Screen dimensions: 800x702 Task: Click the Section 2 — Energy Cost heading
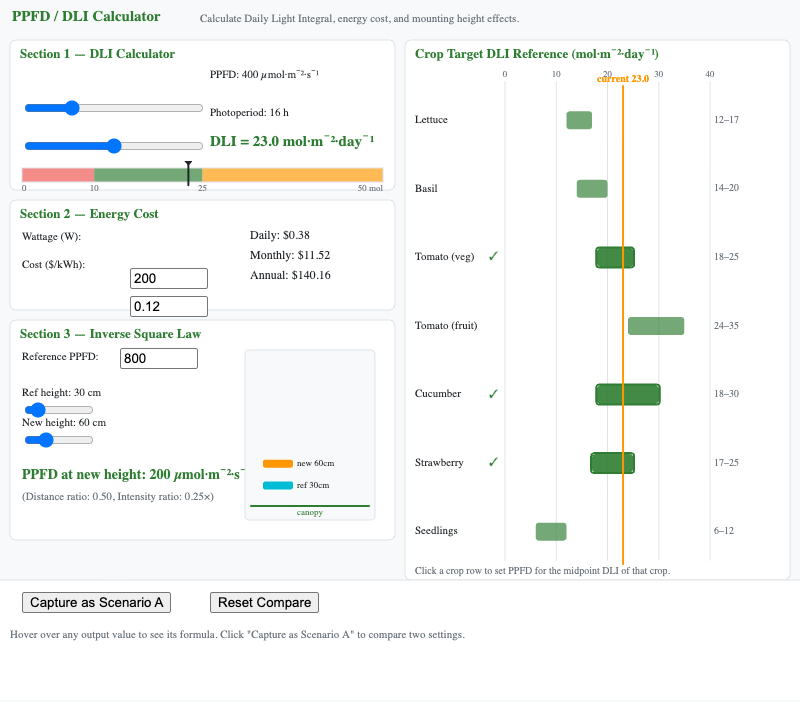point(89,214)
